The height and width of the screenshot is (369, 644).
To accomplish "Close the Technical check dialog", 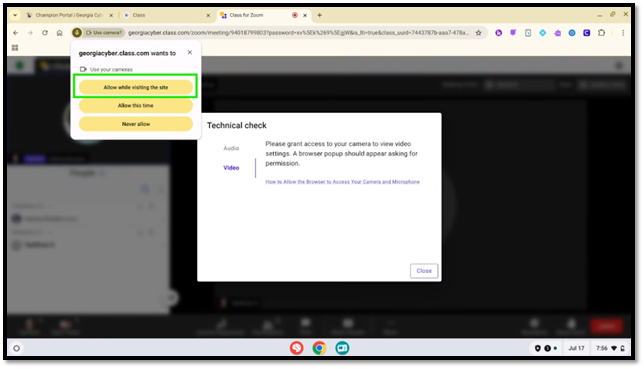I will pyautogui.click(x=424, y=271).
